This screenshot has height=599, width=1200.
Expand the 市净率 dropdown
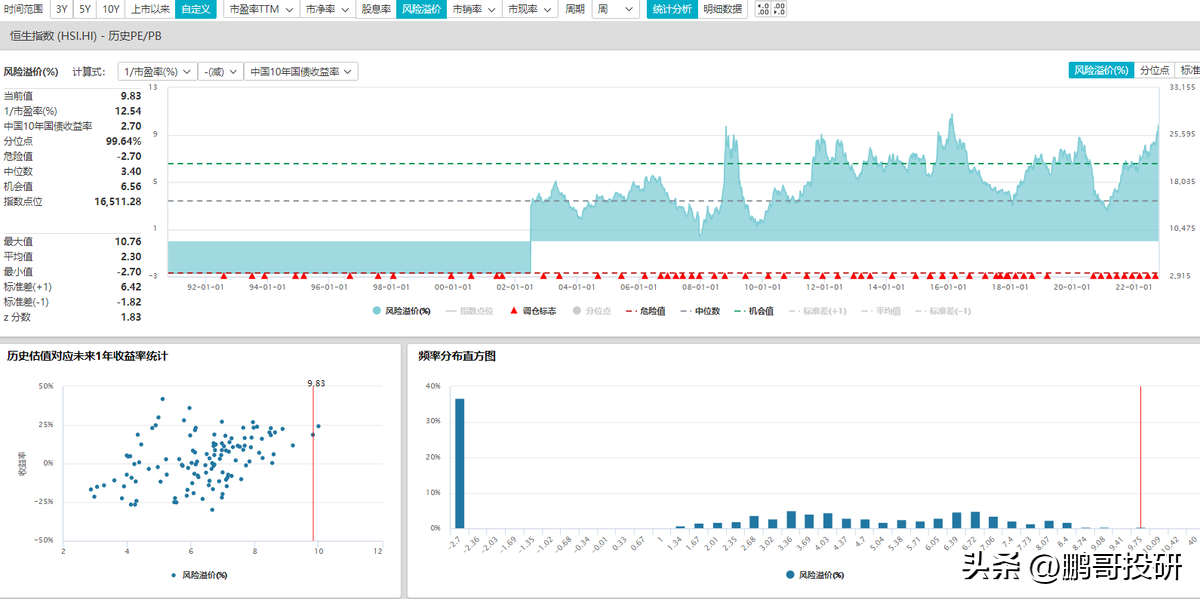click(x=327, y=9)
